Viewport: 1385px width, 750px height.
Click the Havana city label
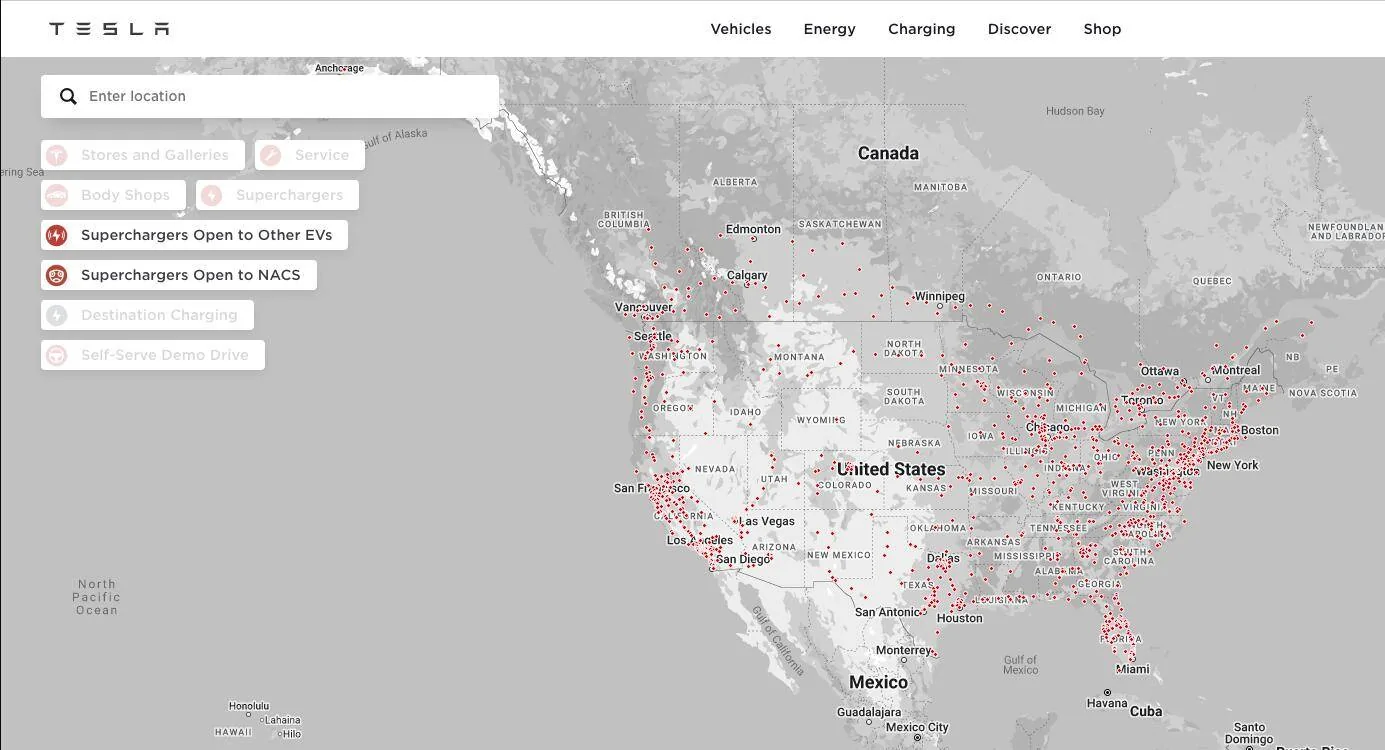point(1107,703)
